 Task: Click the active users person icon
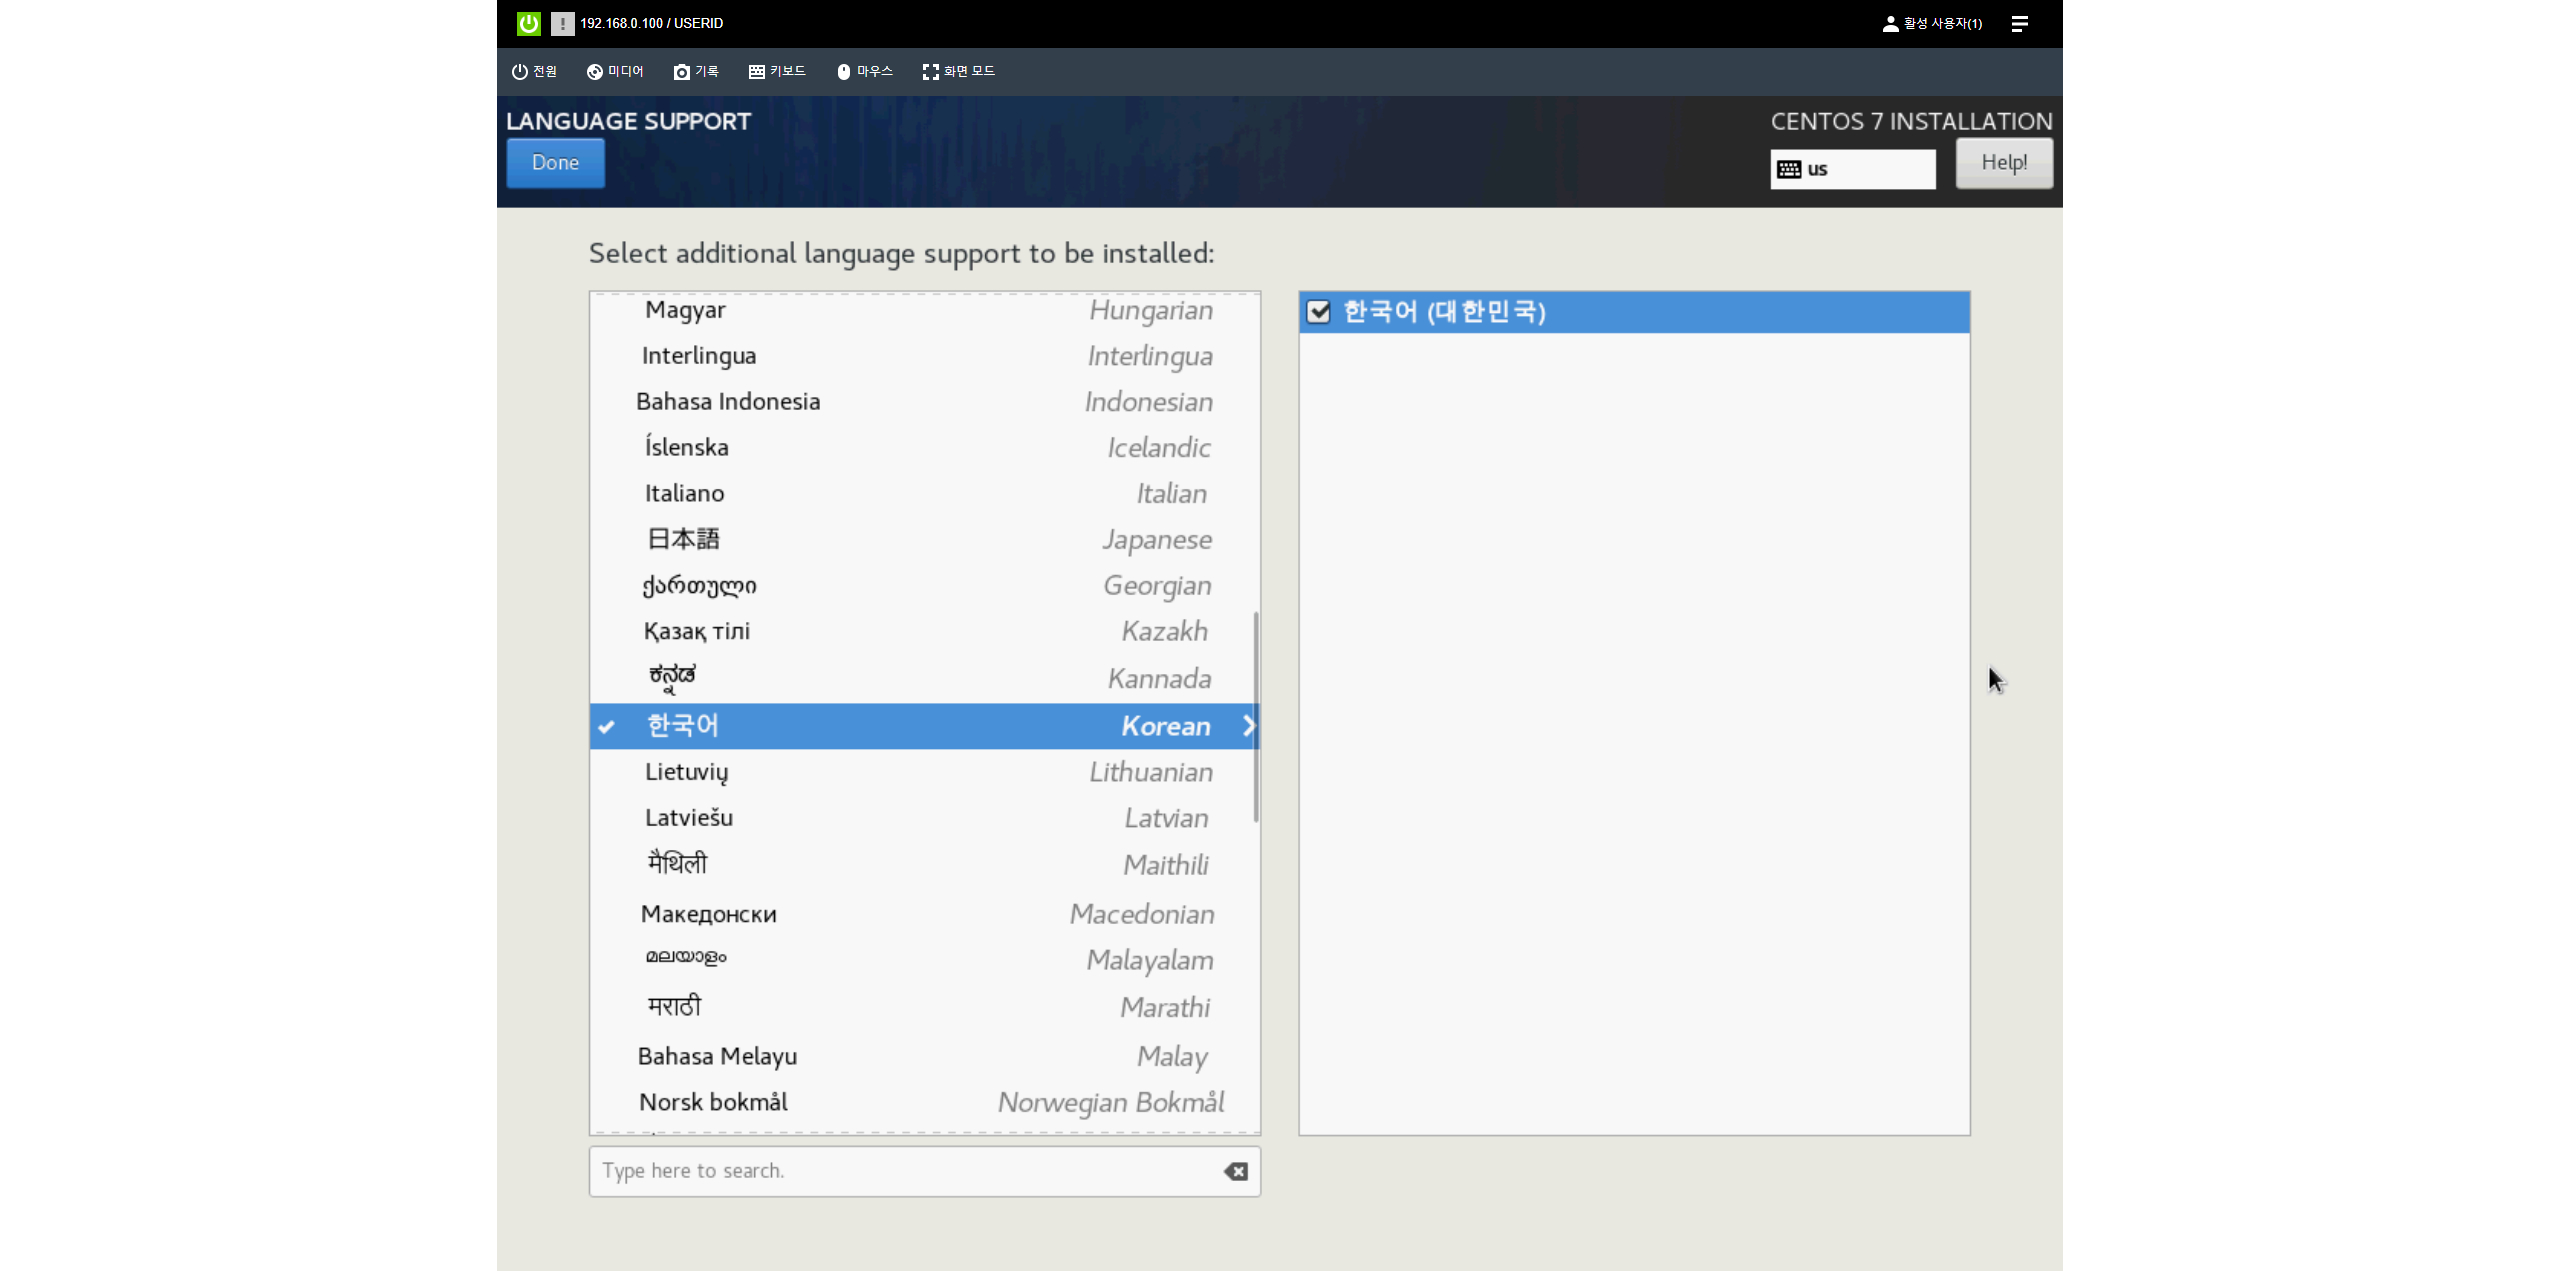[x=1889, y=23]
